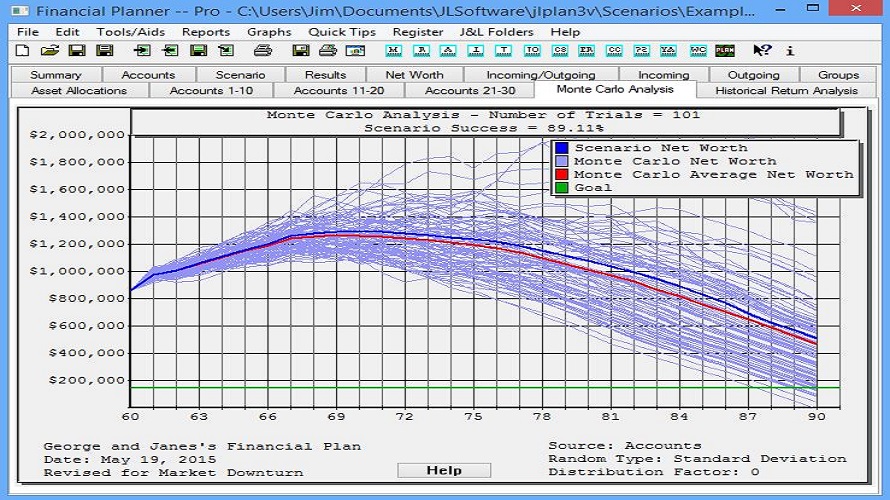Click the 'I' toolbar shortcut icon
The width and height of the screenshot is (890, 500).
pos(476,51)
